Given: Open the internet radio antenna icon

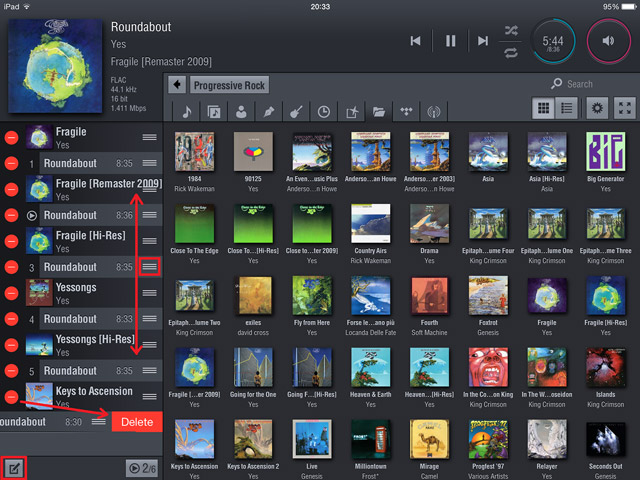Looking at the screenshot, I should point(434,112).
